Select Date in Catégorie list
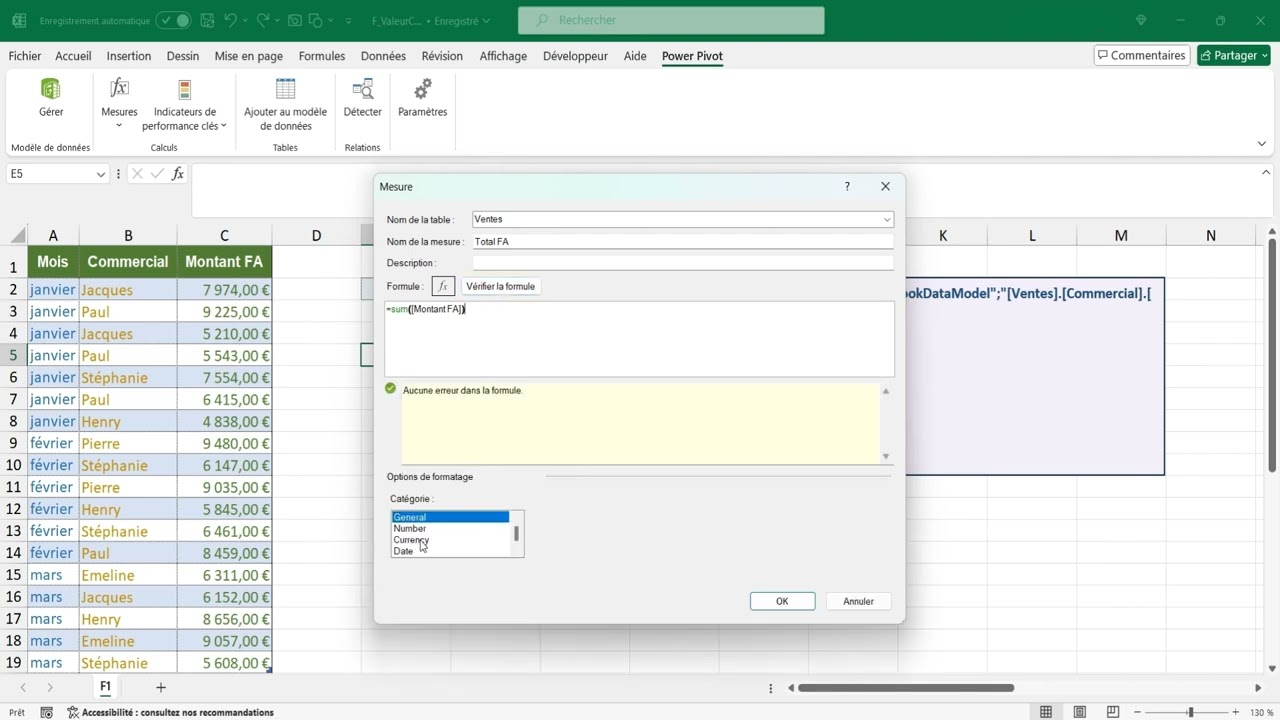 [403, 551]
